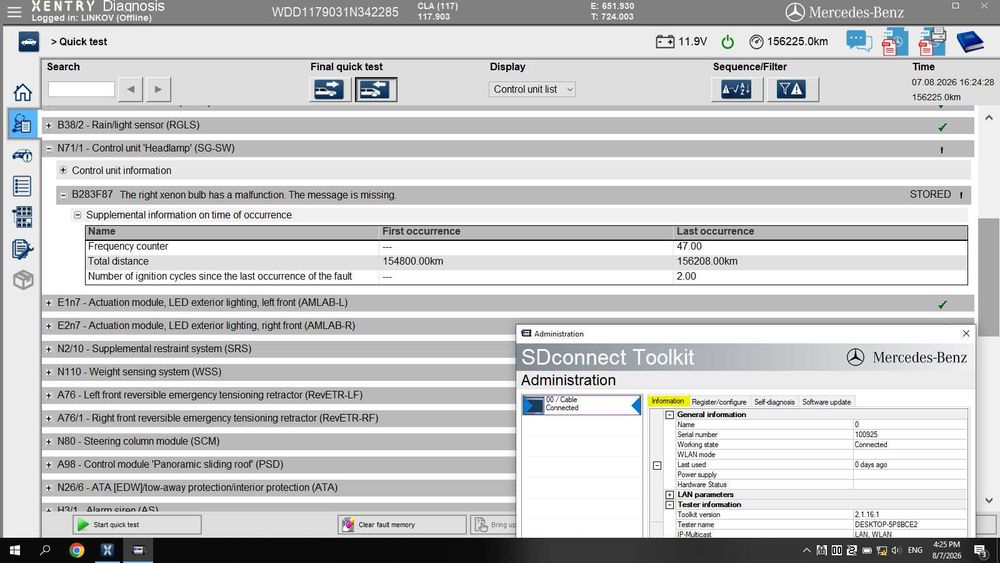Expand N2/10 Supplemental restraint system
1000x563 pixels.
coord(48,349)
